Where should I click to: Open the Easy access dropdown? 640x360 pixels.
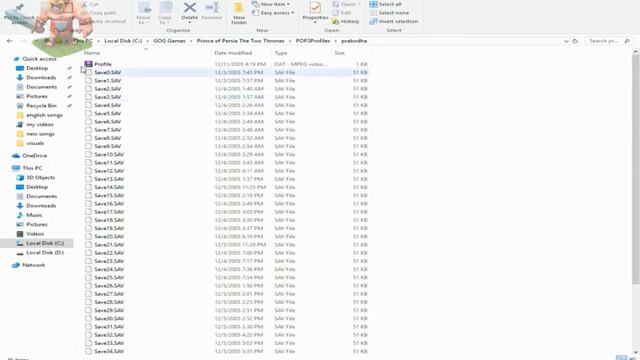tap(273, 13)
